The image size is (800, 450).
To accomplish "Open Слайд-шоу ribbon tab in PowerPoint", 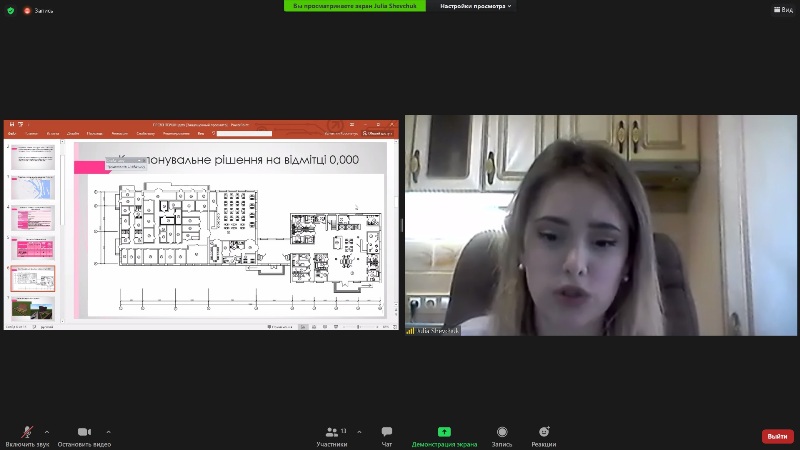I will [145, 134].
